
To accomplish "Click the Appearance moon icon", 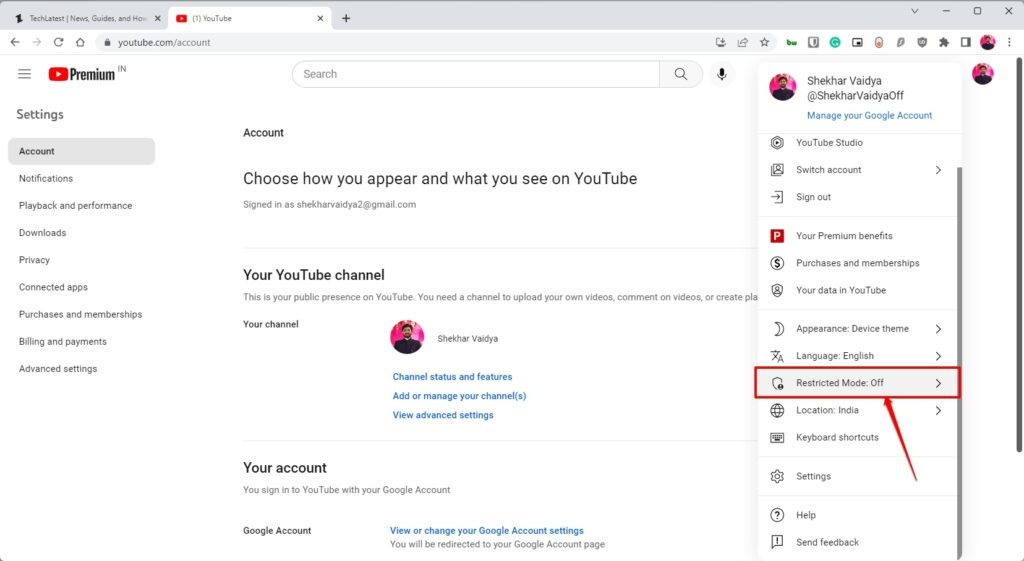I will (777, 329).
